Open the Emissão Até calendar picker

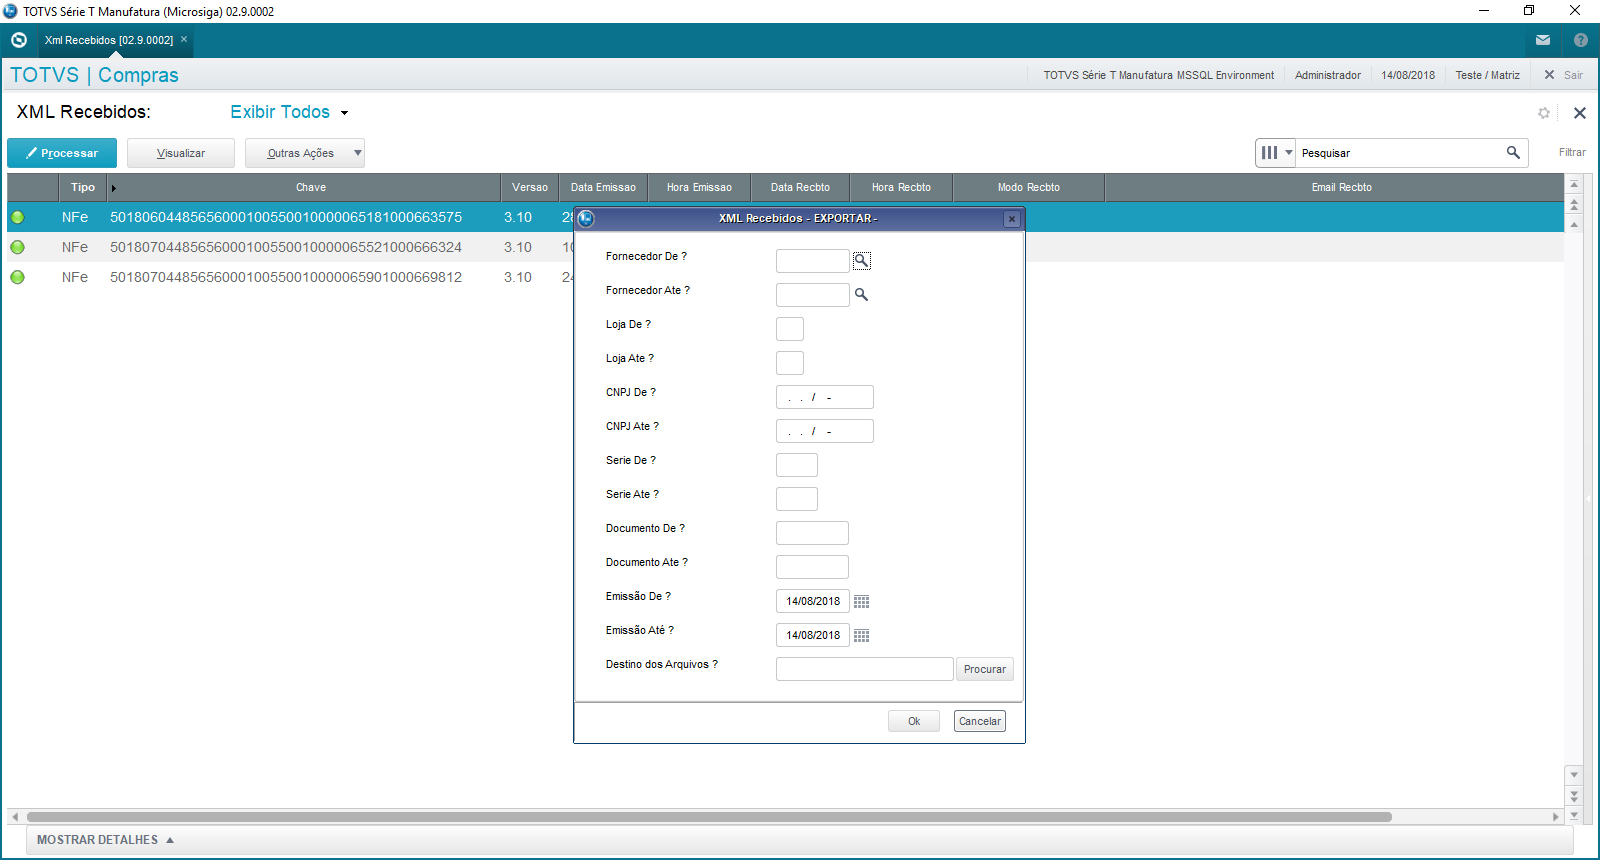click(x=861, y=636)
